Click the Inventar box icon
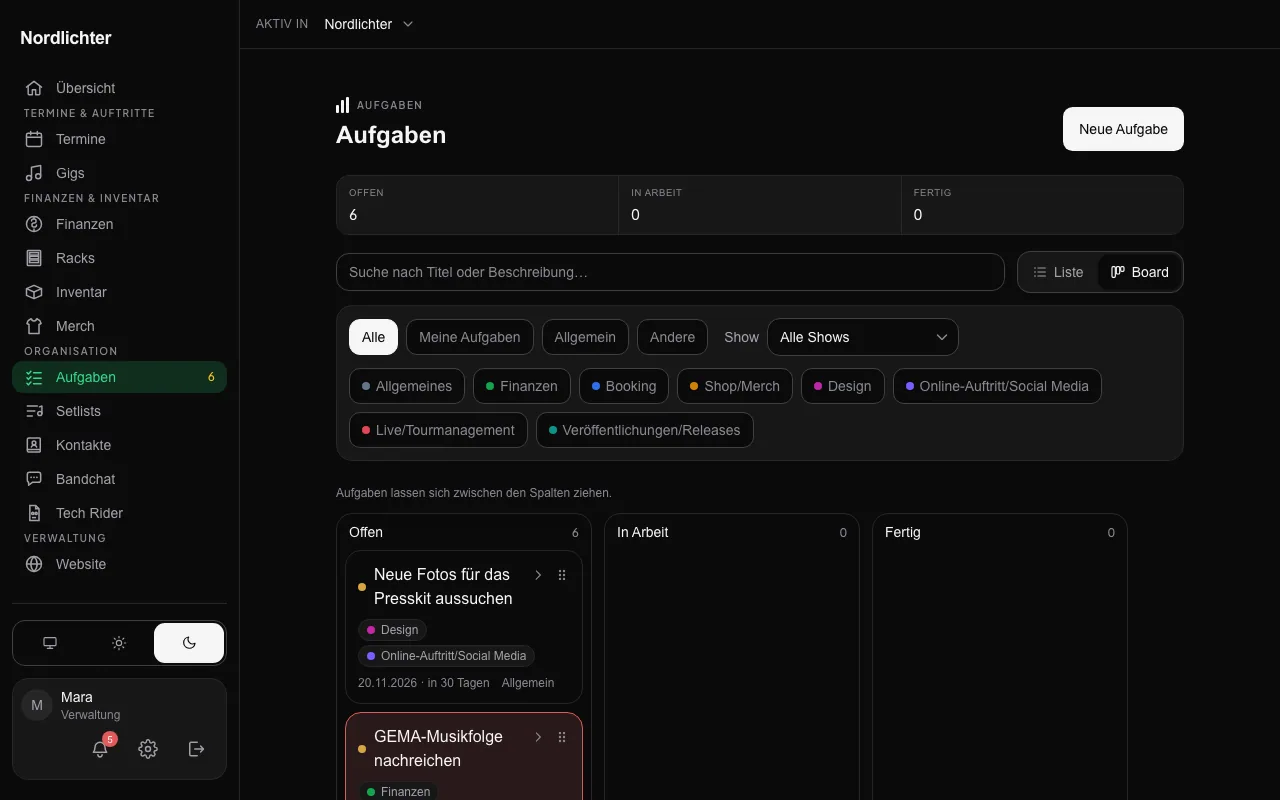The height and width of the screenshot is (800, 1280). [34, 292]
